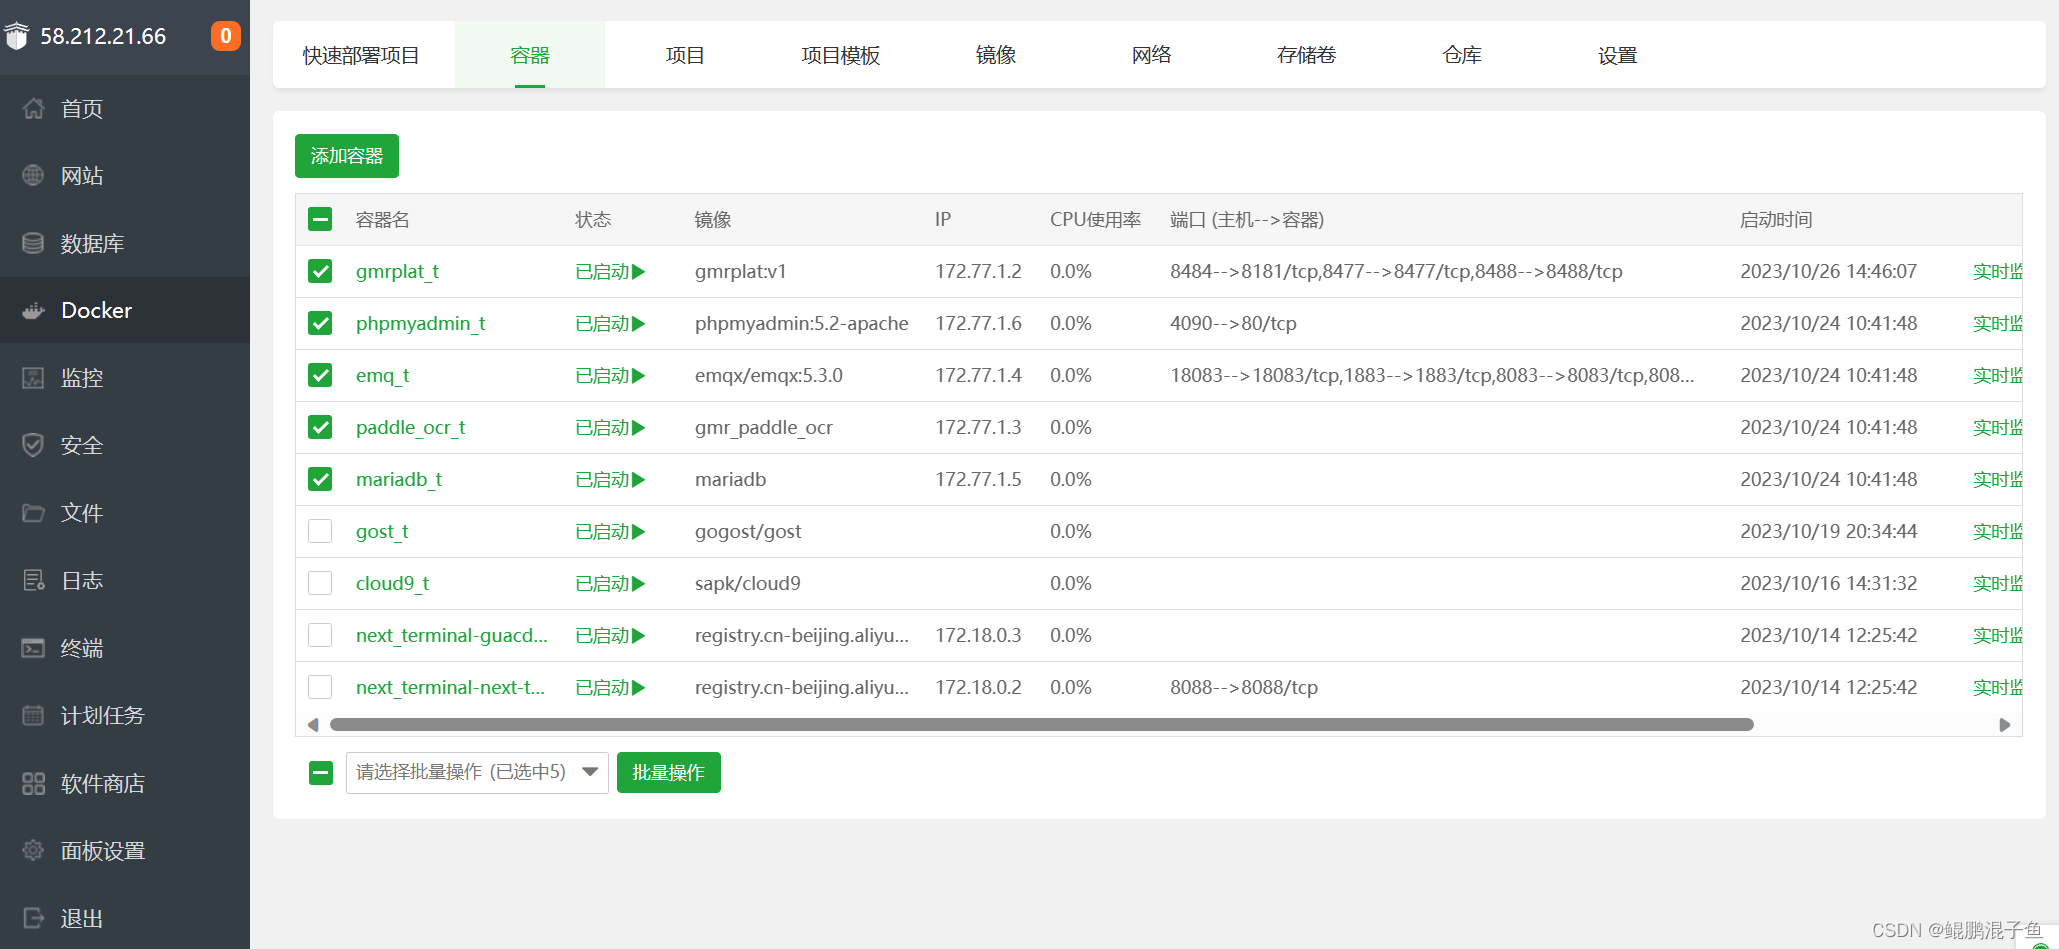
Task: Click the run-state arrow for cloud9_t
Action: pos(639,584)
